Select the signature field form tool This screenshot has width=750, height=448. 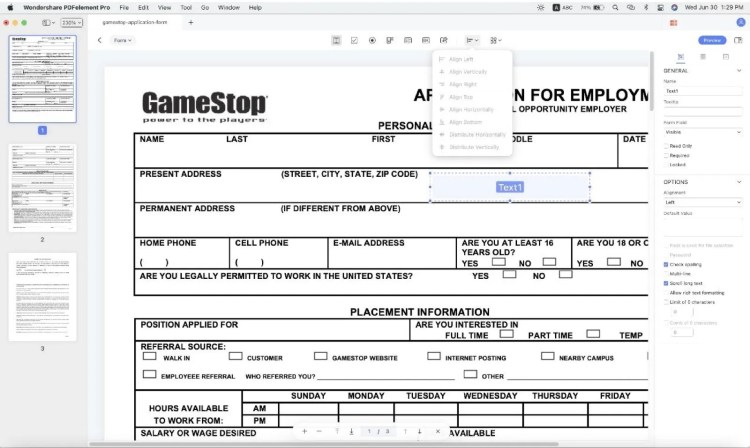click(x=444, y=41)
